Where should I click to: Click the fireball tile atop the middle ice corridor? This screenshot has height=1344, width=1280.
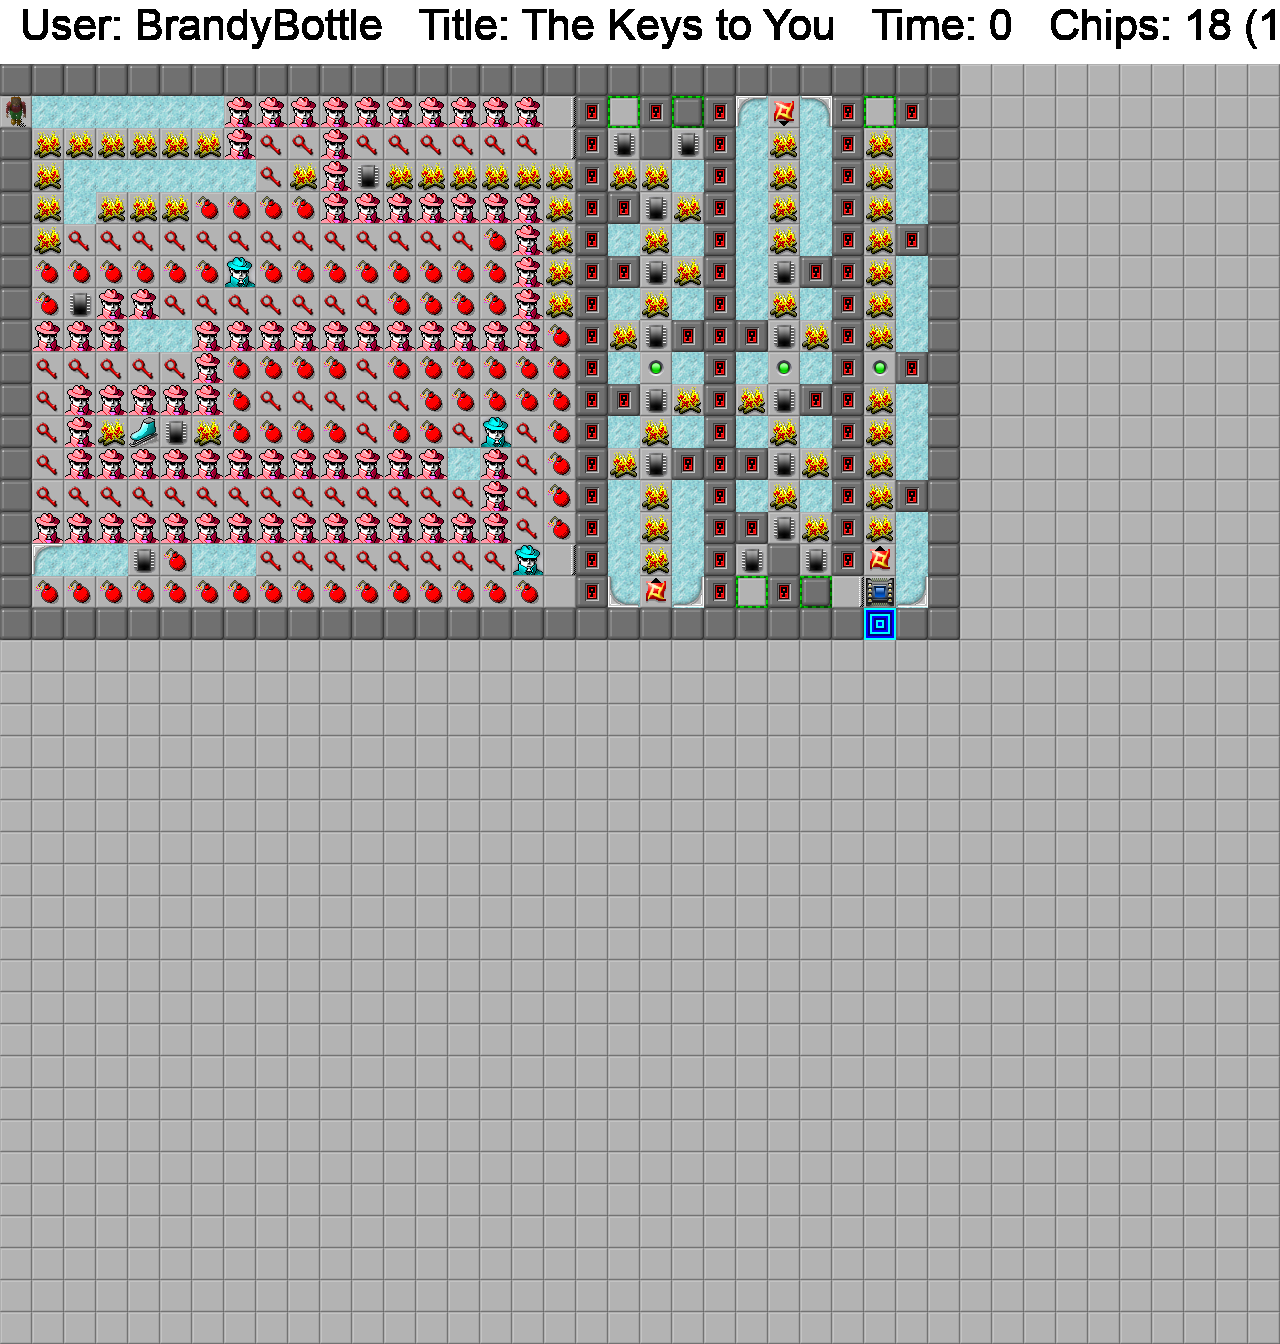784,112
